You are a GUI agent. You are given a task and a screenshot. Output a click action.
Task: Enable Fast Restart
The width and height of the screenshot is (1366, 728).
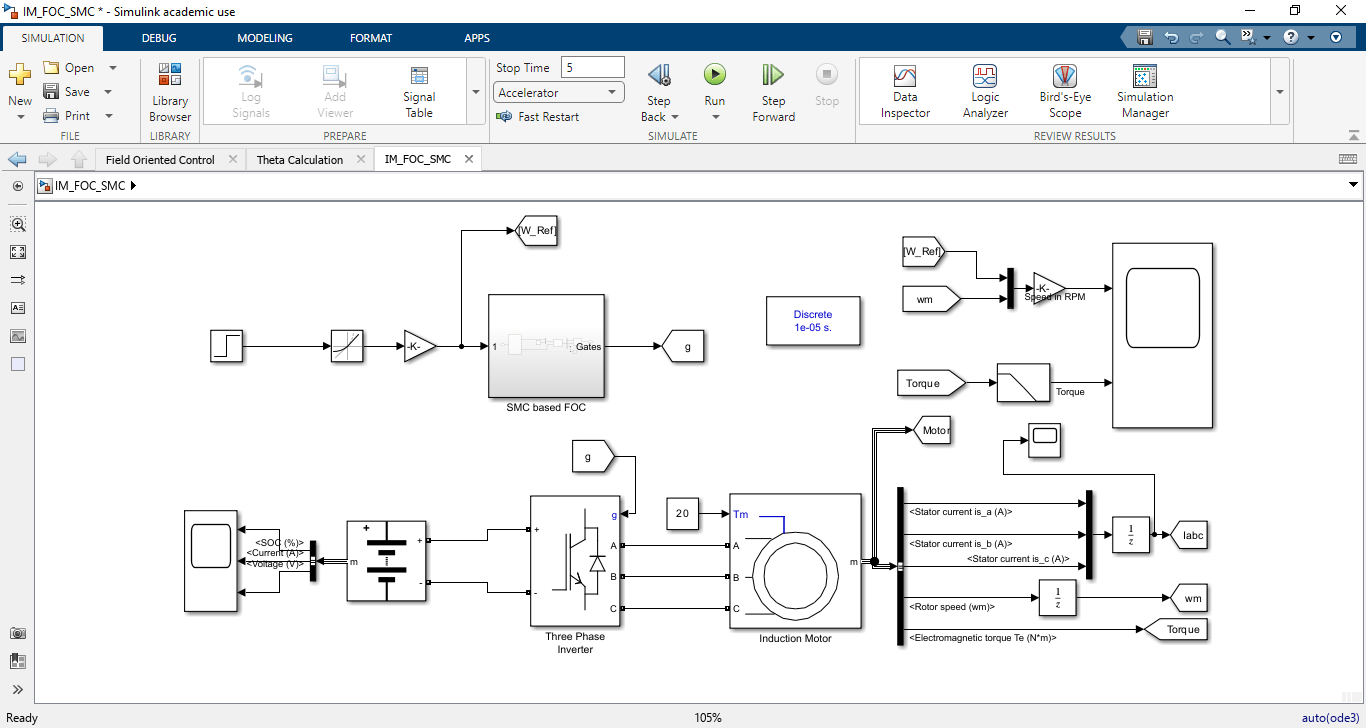click(x=540, y=116)
